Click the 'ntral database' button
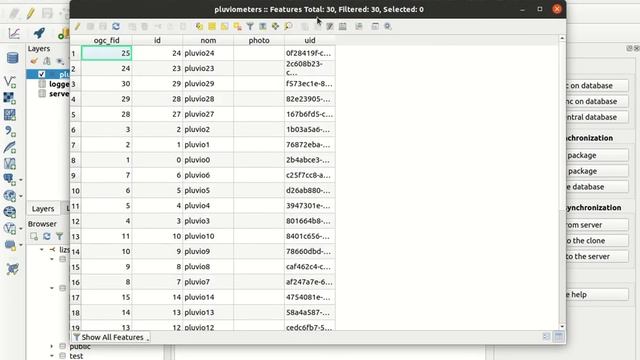Image resolution: width=640 pixels, height=360 pixels. click(x=597, y=117)
